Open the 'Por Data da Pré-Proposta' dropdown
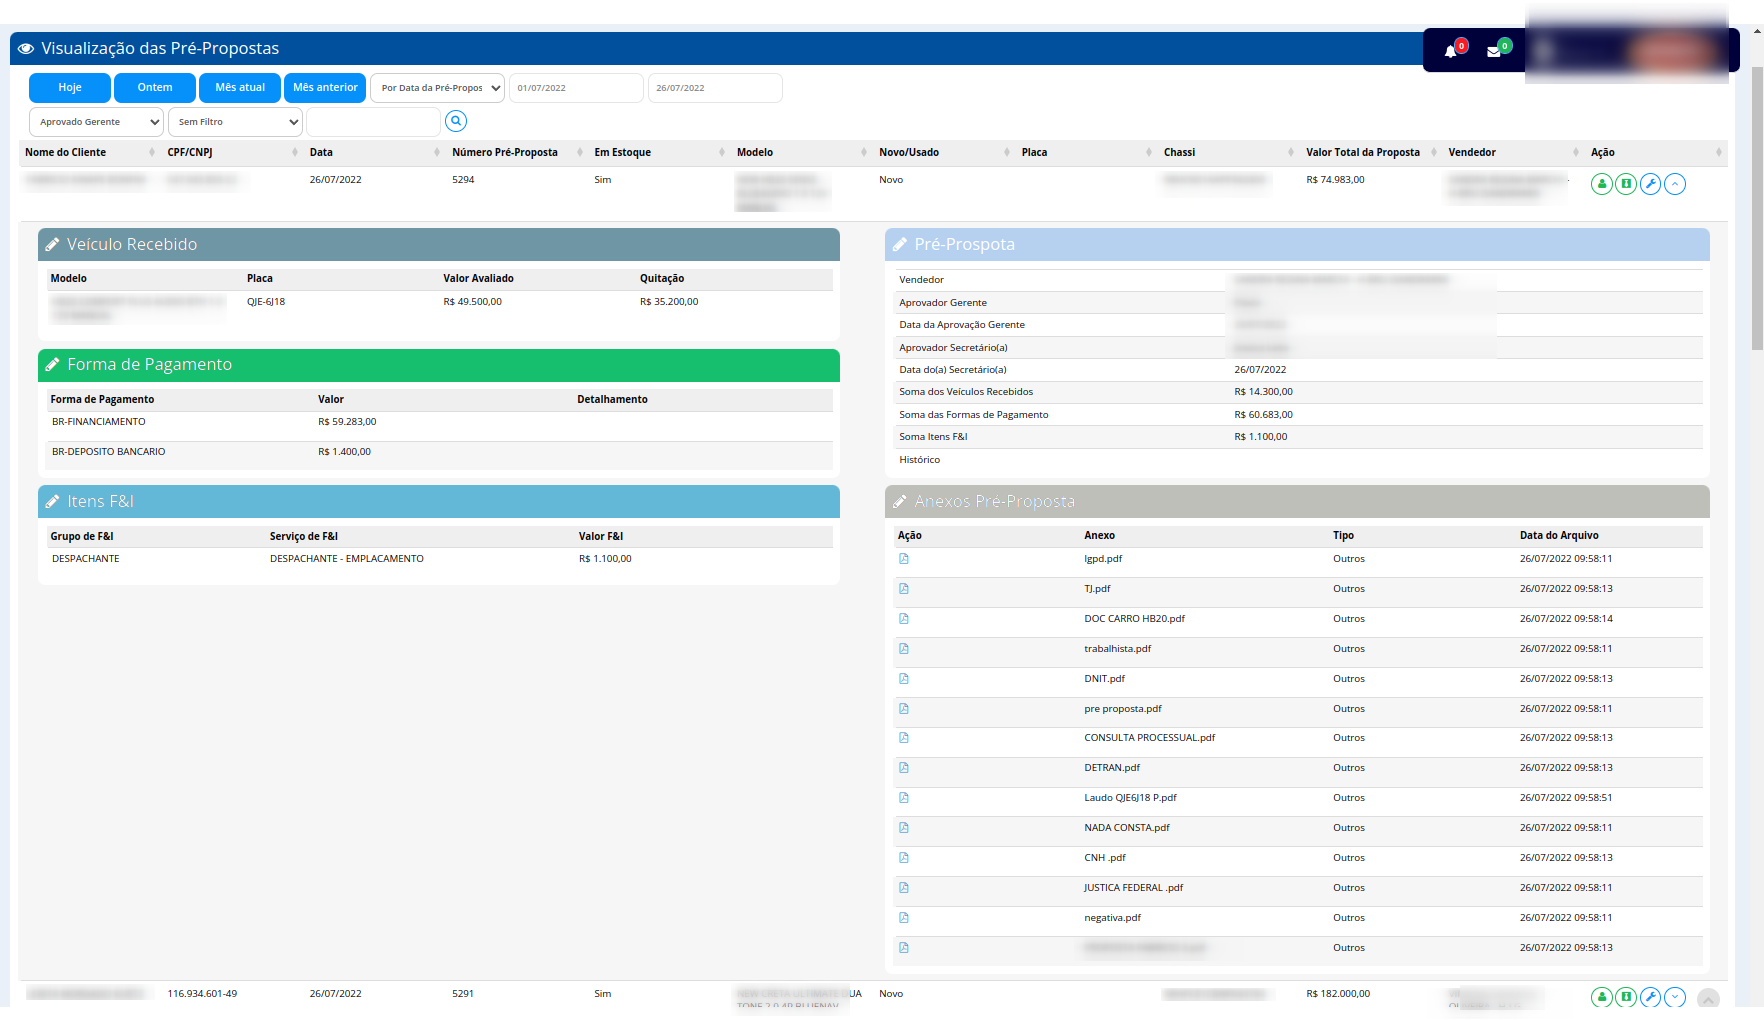This screenshot has width=1764, height=1020. [438, 88]
